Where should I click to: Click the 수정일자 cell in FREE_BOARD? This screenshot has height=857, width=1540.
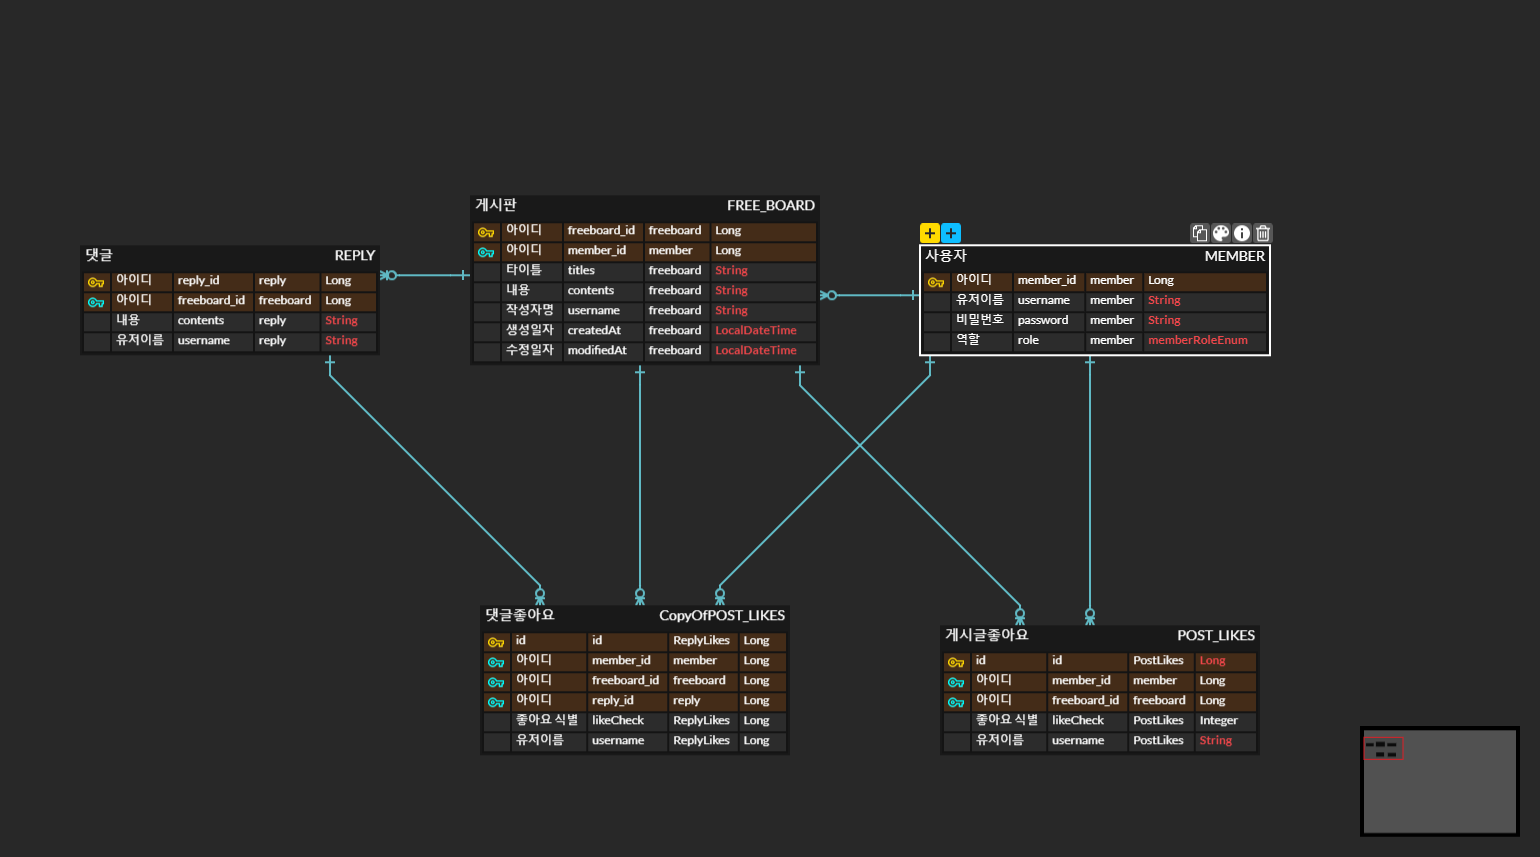531,350
